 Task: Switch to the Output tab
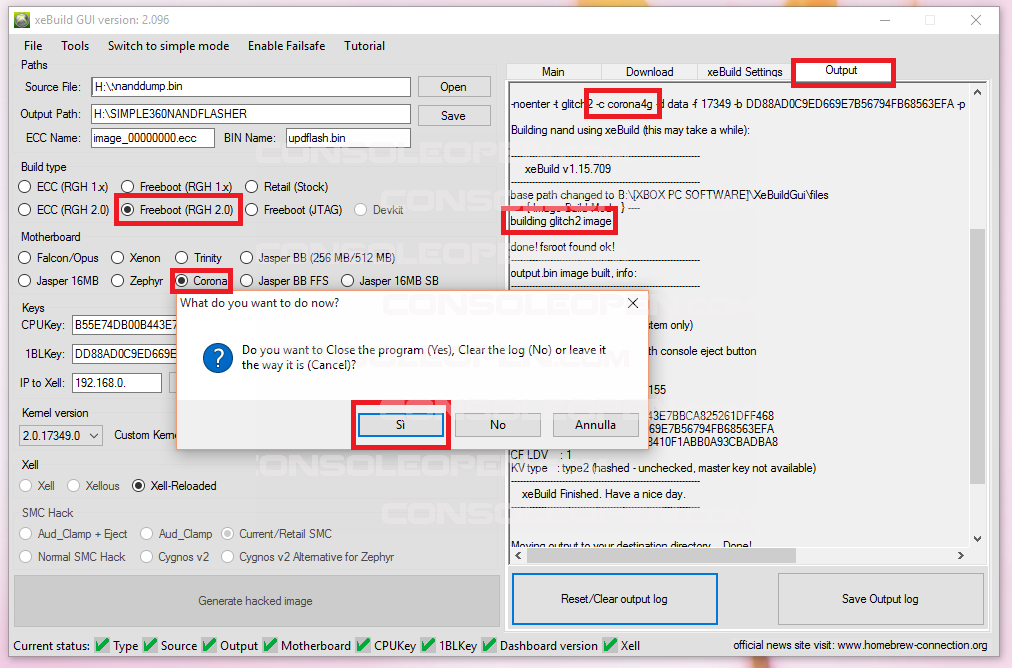click(841, 70)
